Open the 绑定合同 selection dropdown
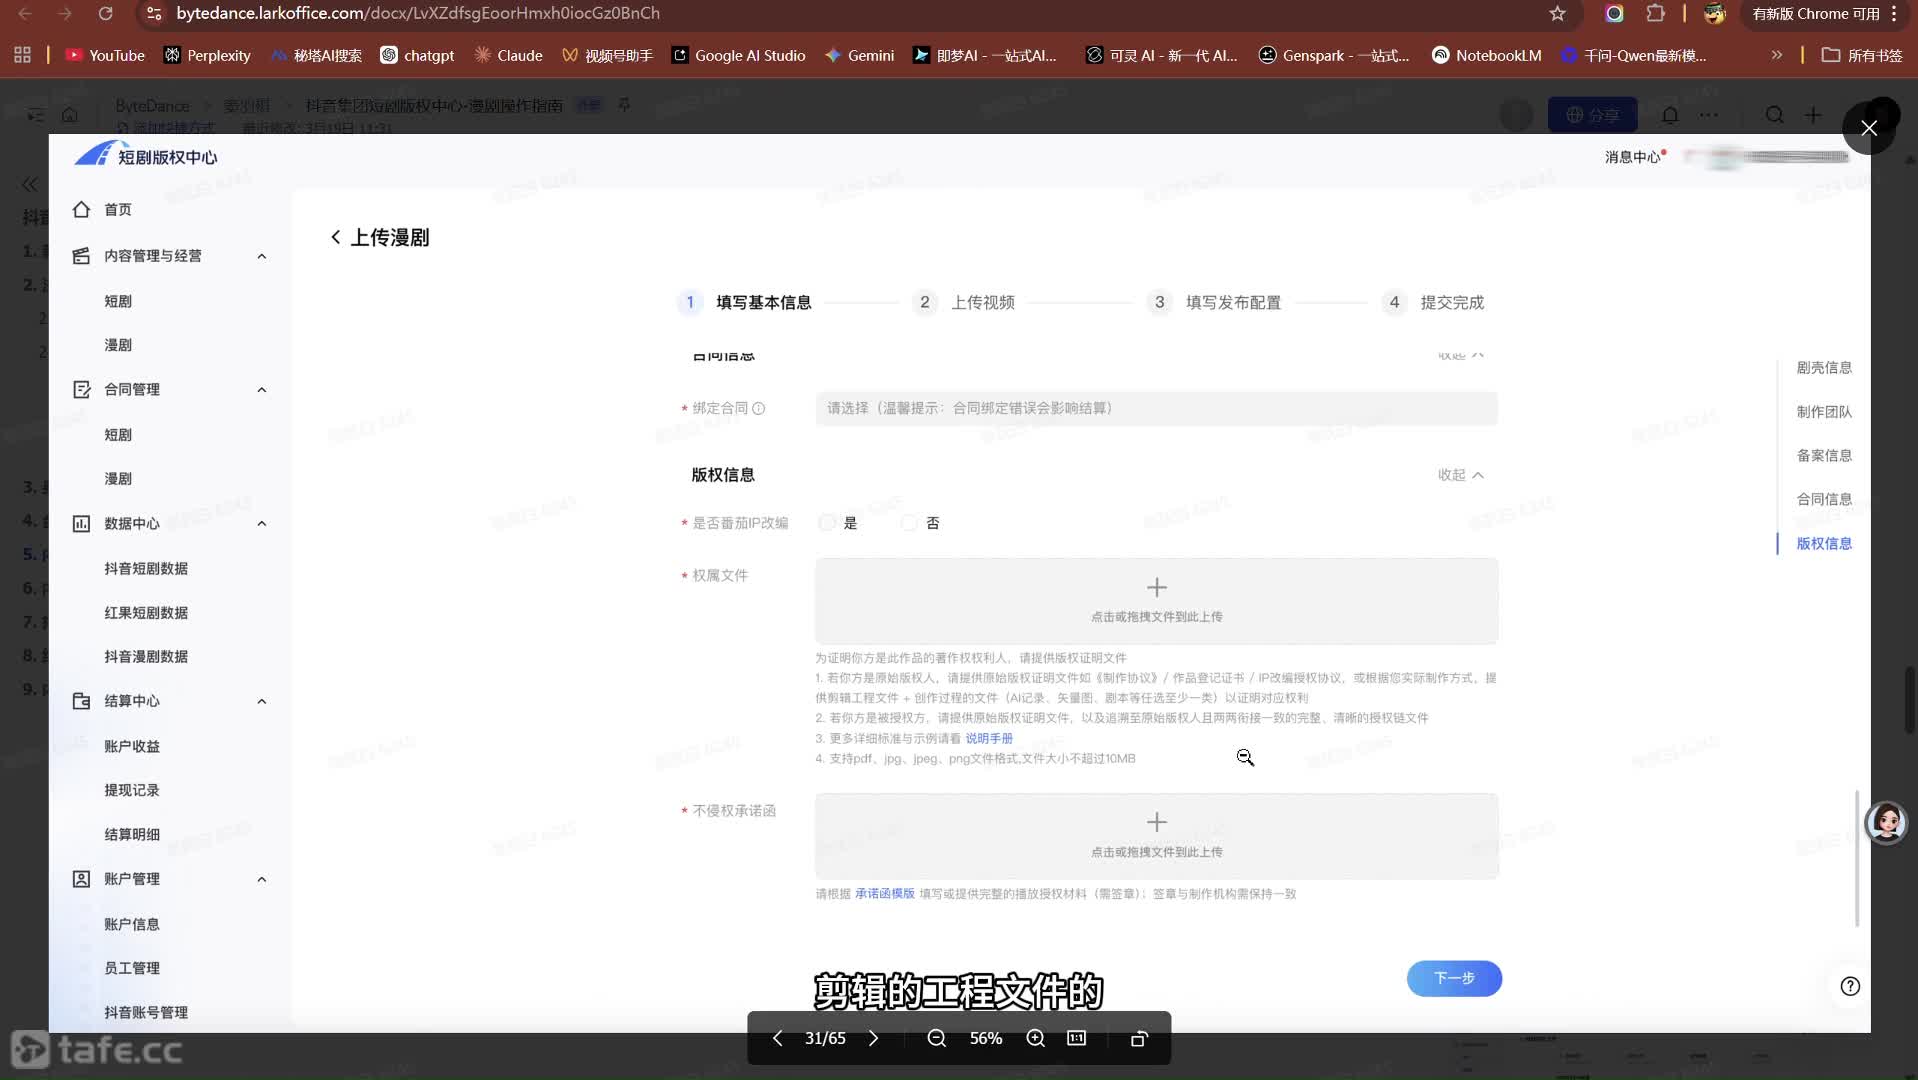Image resolution: width=1918 pixels, height=1080 pixels. click(1156, 408)
